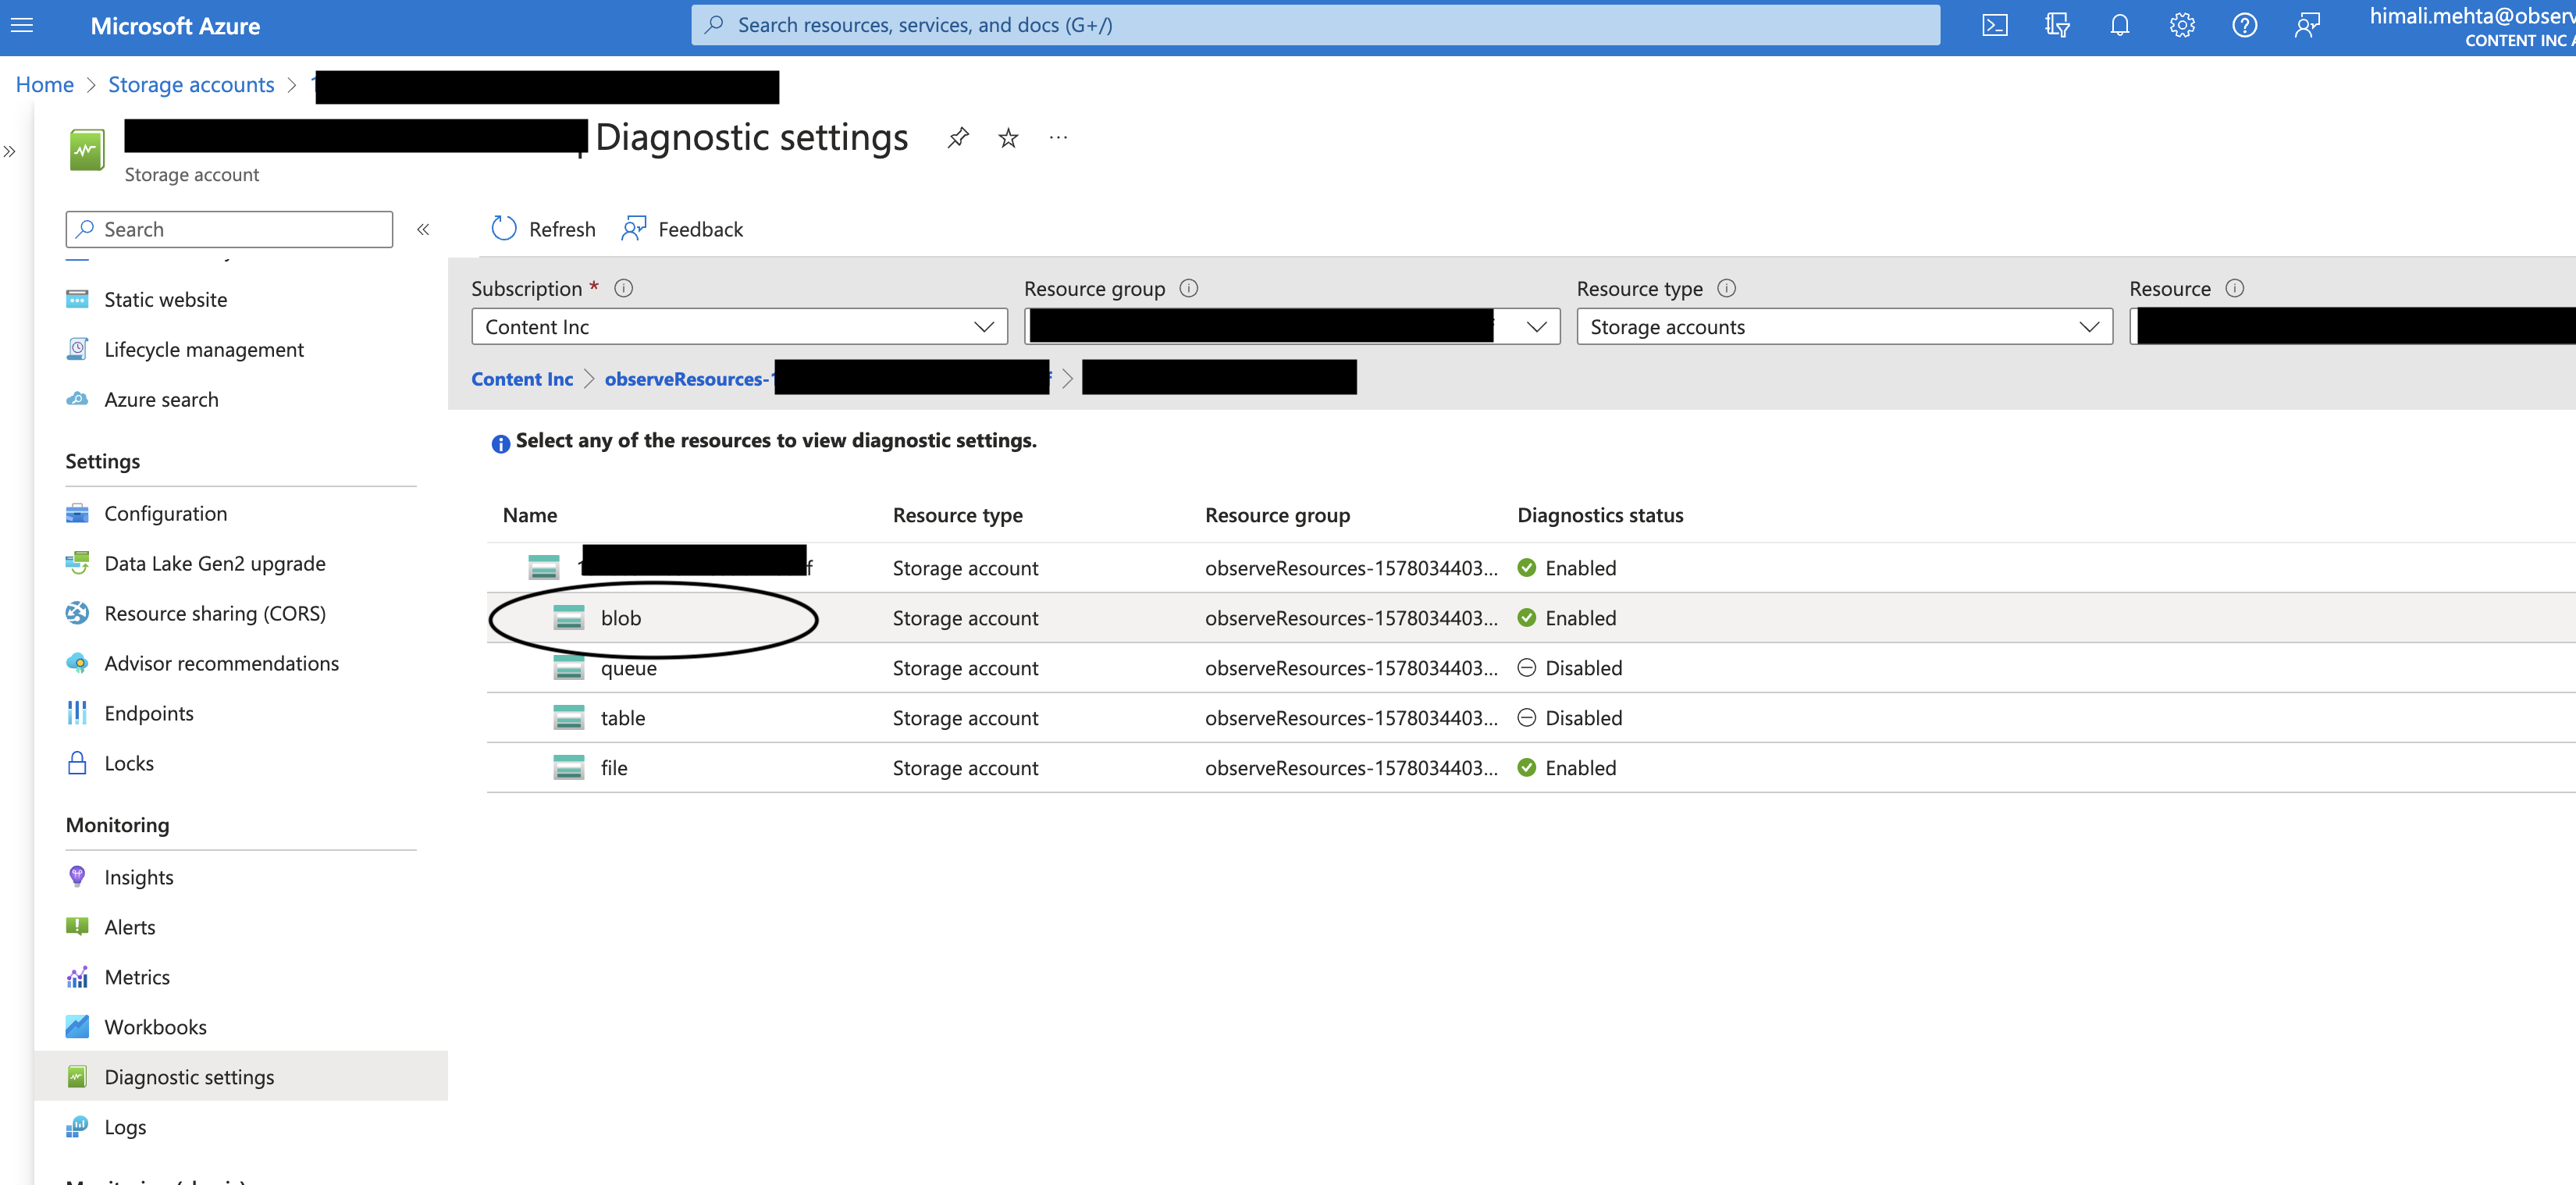Select Endpoints in the Settings menu

pos(149,713)
